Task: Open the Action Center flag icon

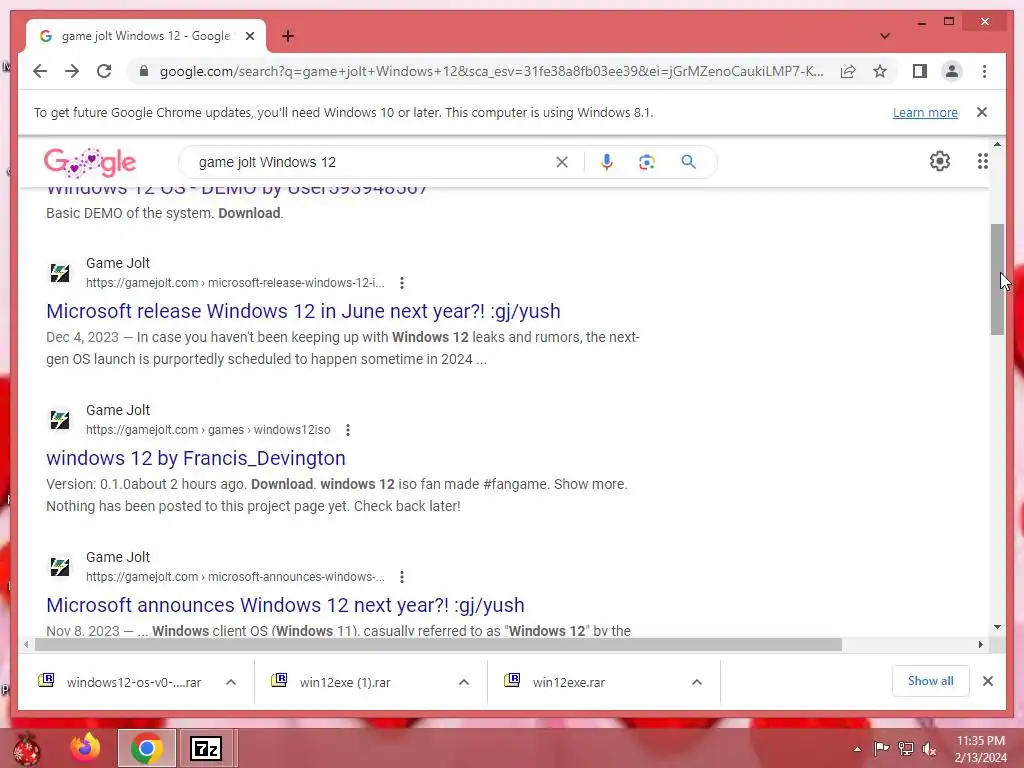Action: [x=881, y=748]
